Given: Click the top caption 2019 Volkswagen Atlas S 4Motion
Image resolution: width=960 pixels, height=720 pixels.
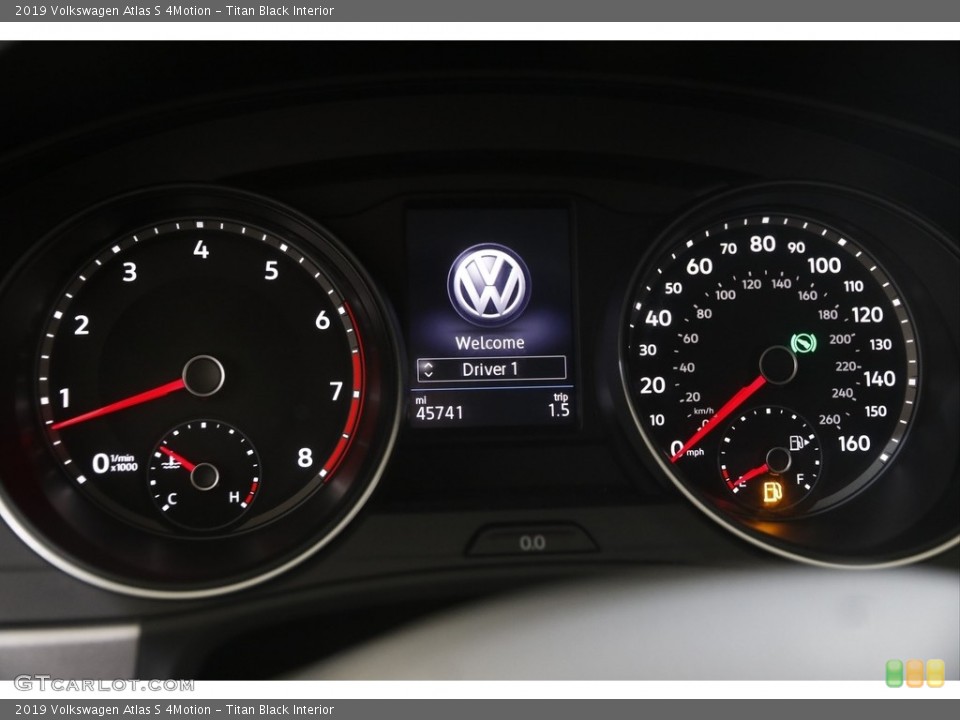Looking at the screenshot, I should (x=113, y=10).
